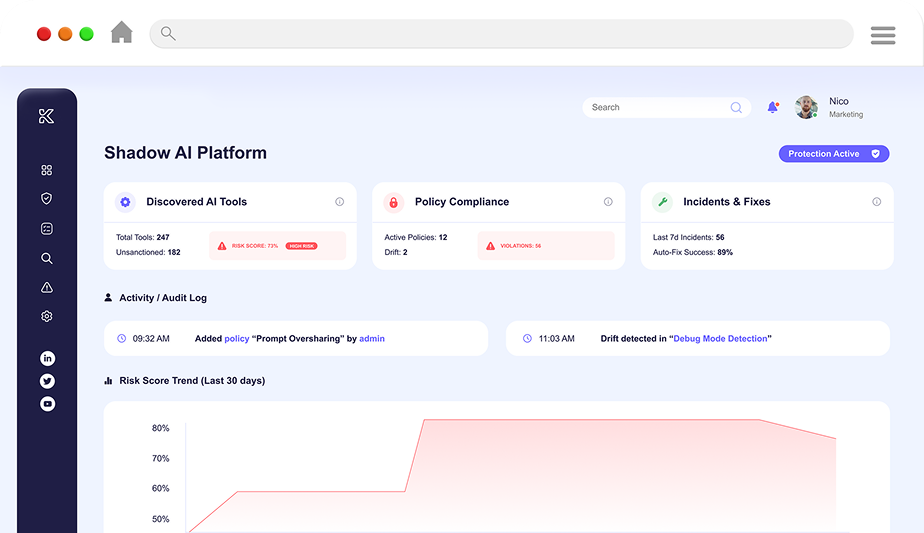Open the "Debug Mode Detection" link
Screen dimensions: 924x533
coord(720,339)
